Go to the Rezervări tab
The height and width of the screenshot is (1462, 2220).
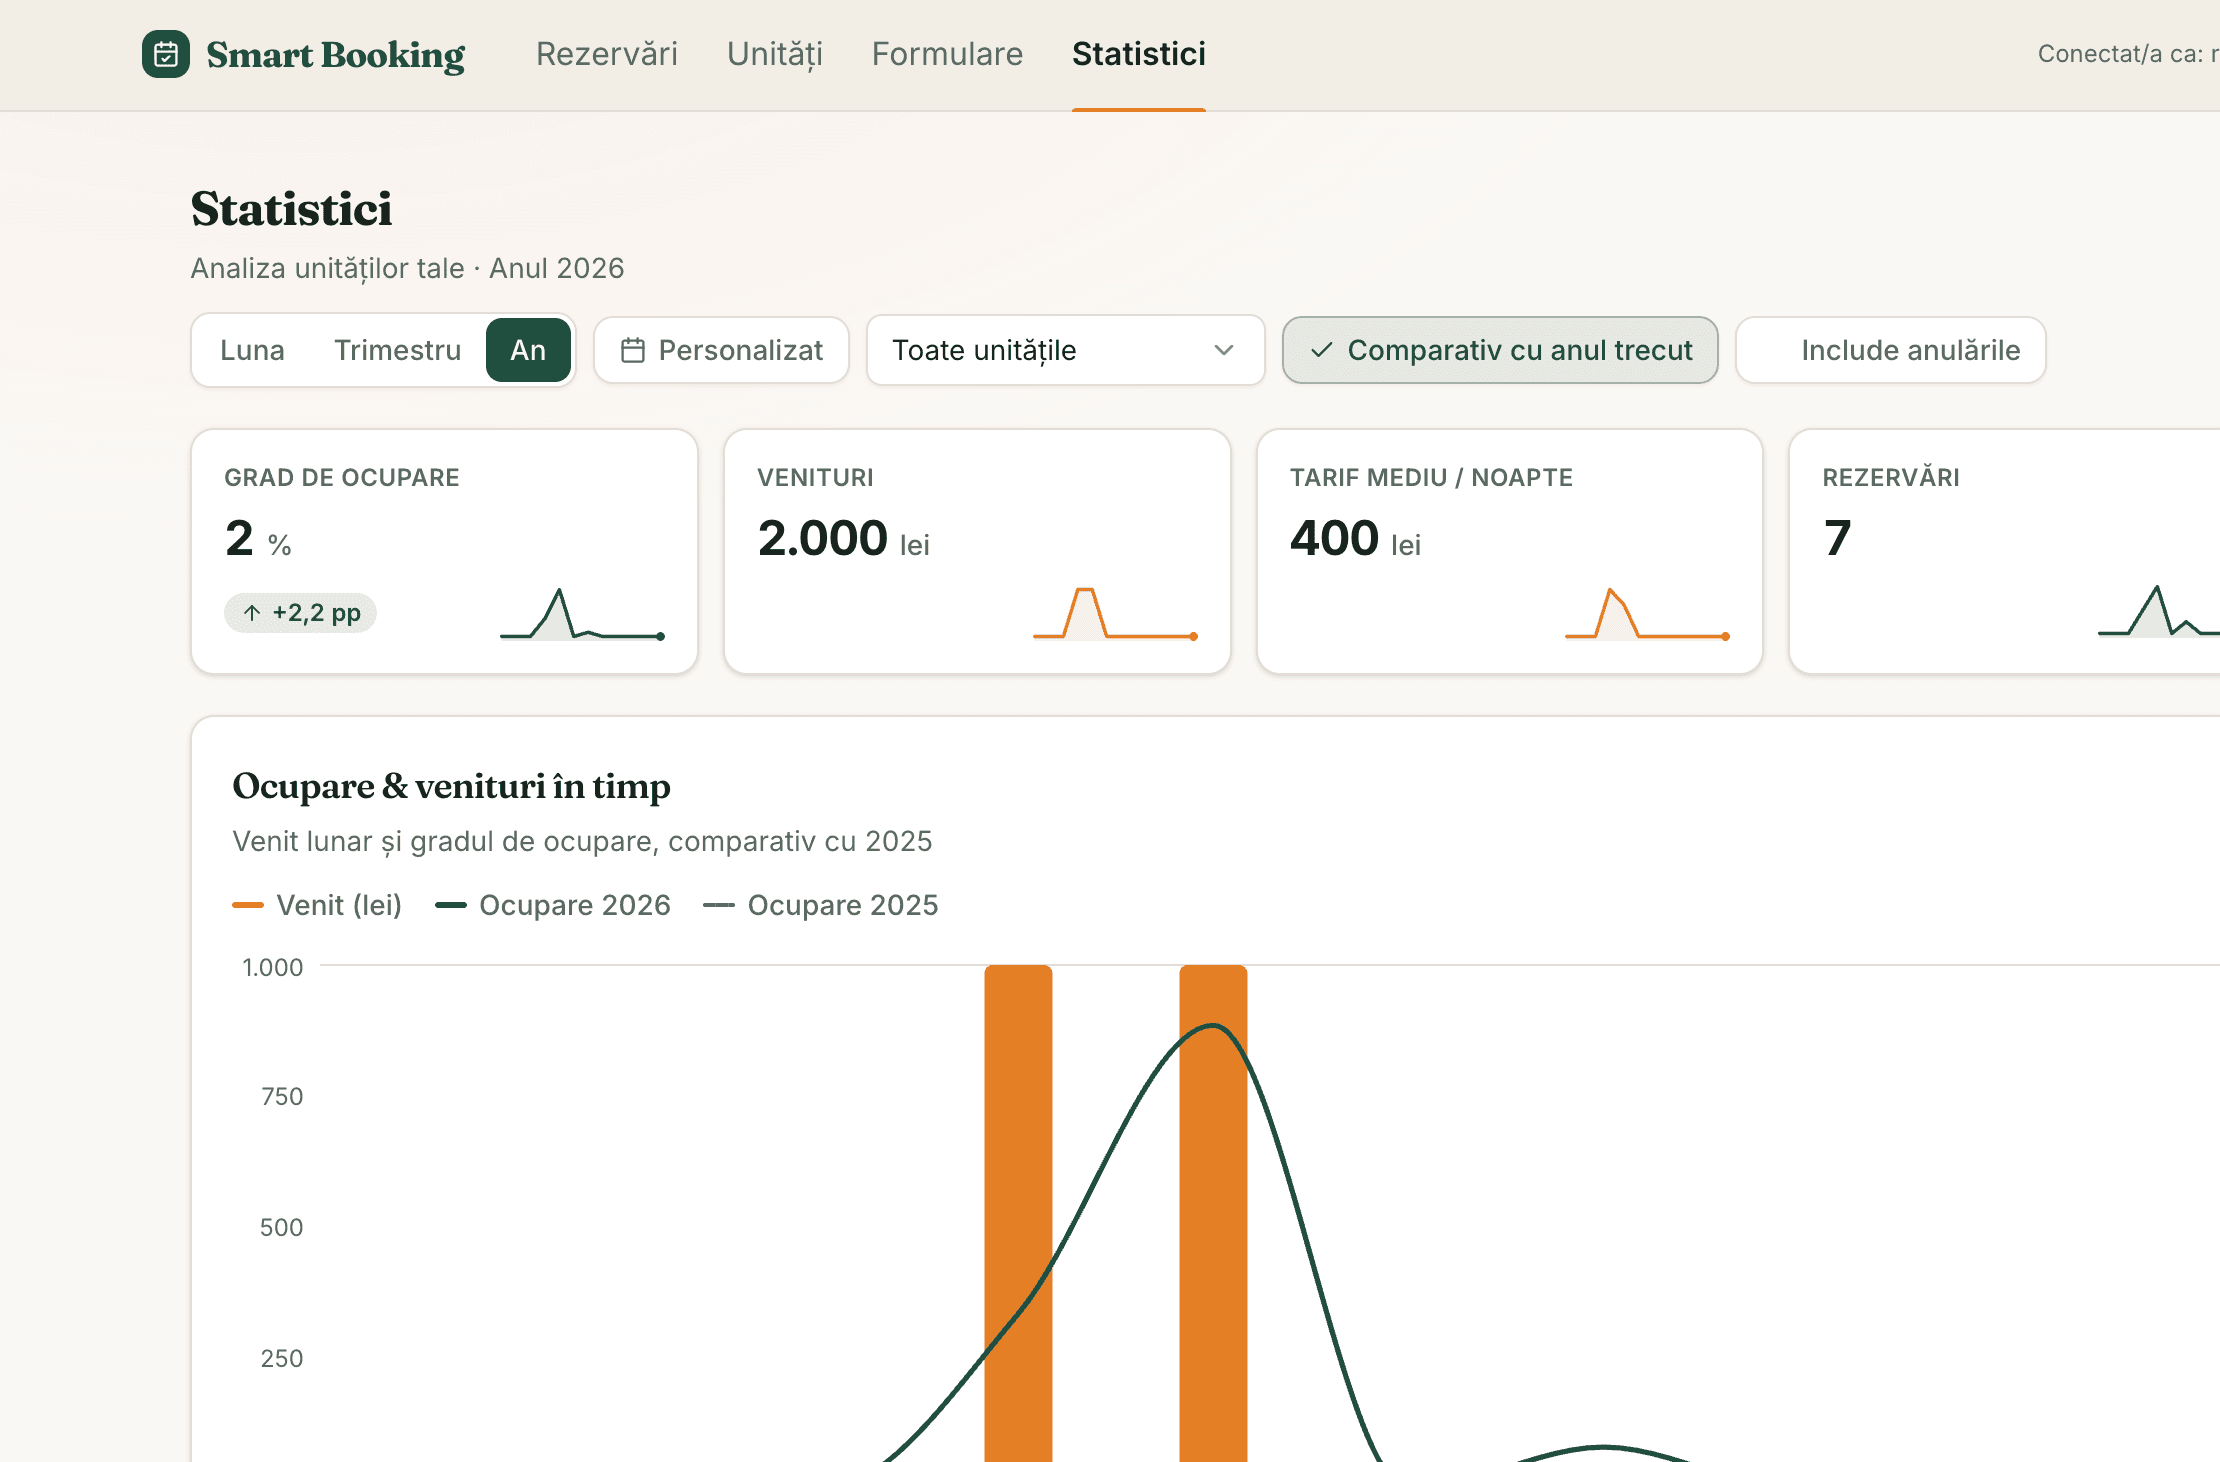pos(607,54)
